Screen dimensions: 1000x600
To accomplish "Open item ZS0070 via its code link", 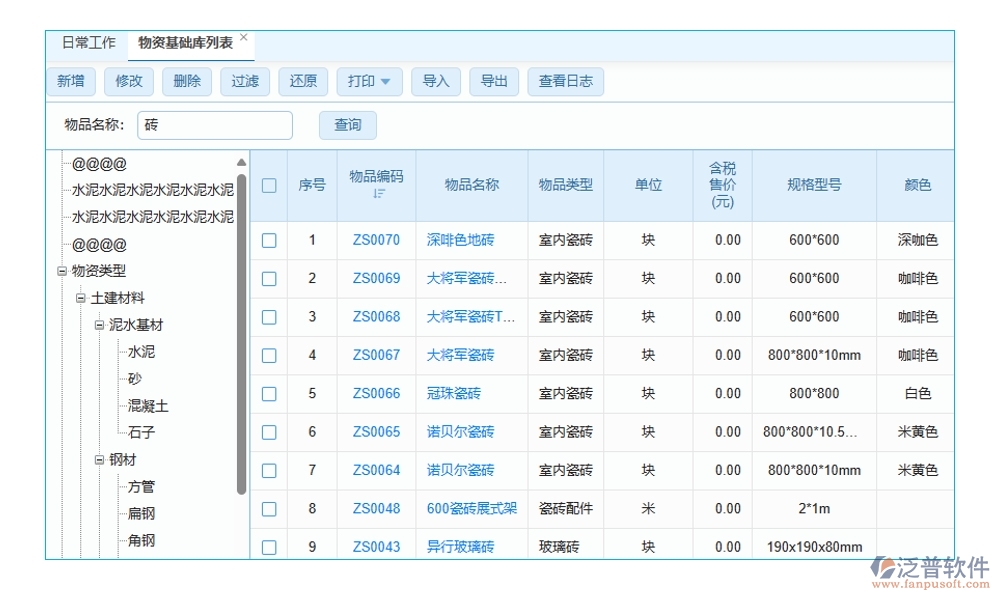I will [x=375, y=240].
